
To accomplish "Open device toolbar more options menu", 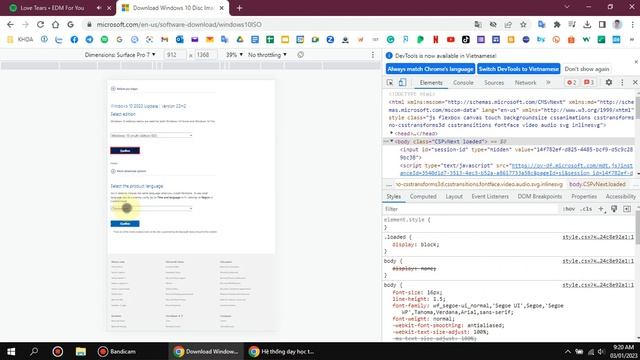I will coord(373,55).
